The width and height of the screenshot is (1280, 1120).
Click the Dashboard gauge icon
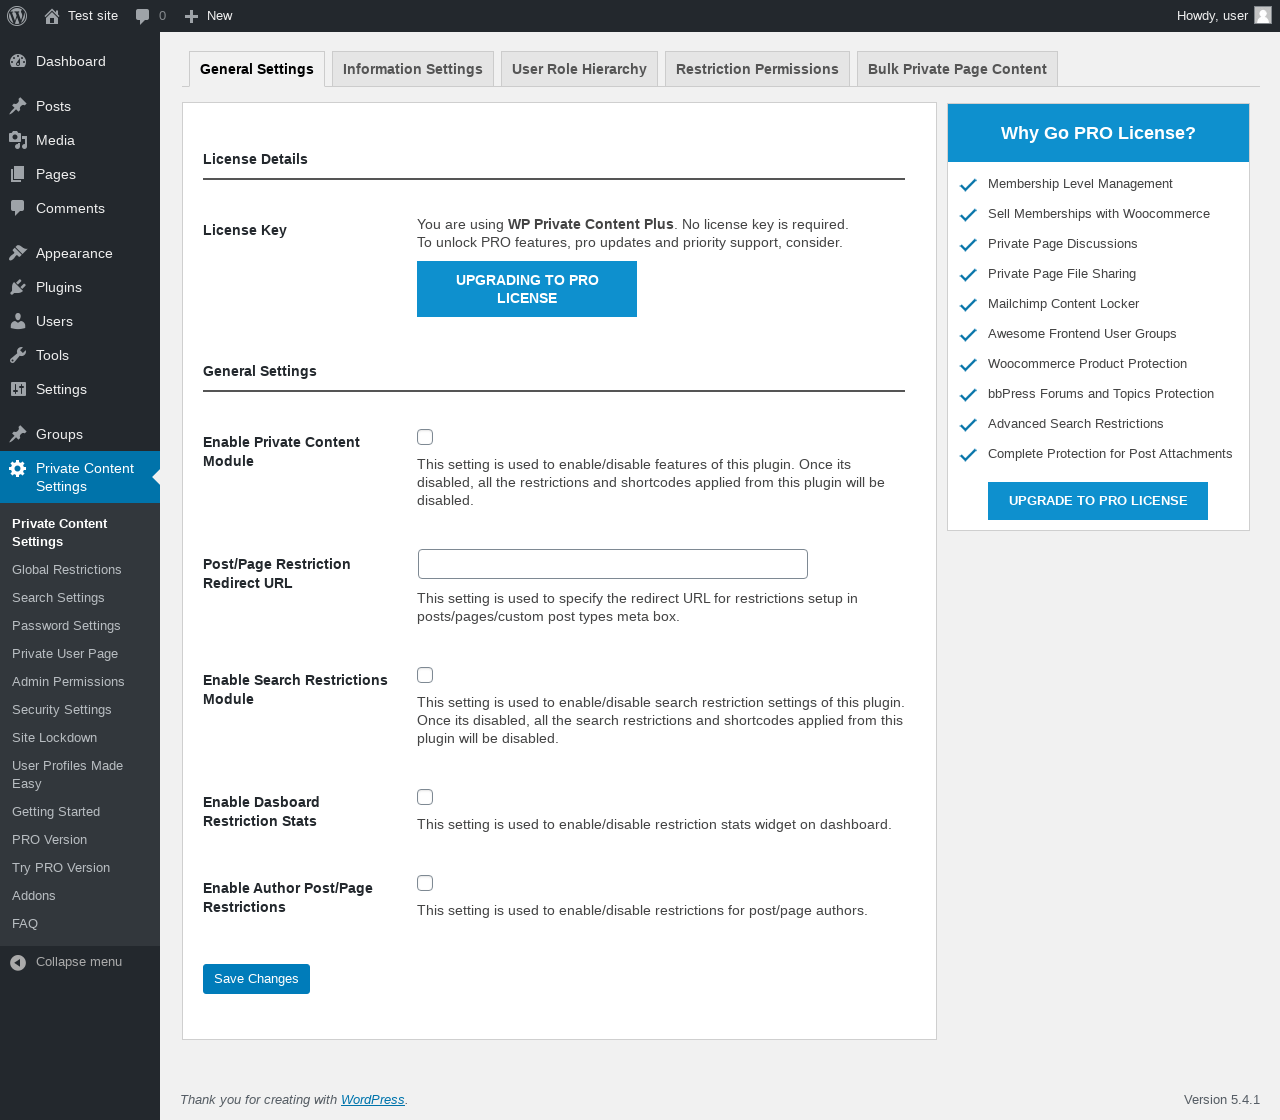click(x=18, y=61)
